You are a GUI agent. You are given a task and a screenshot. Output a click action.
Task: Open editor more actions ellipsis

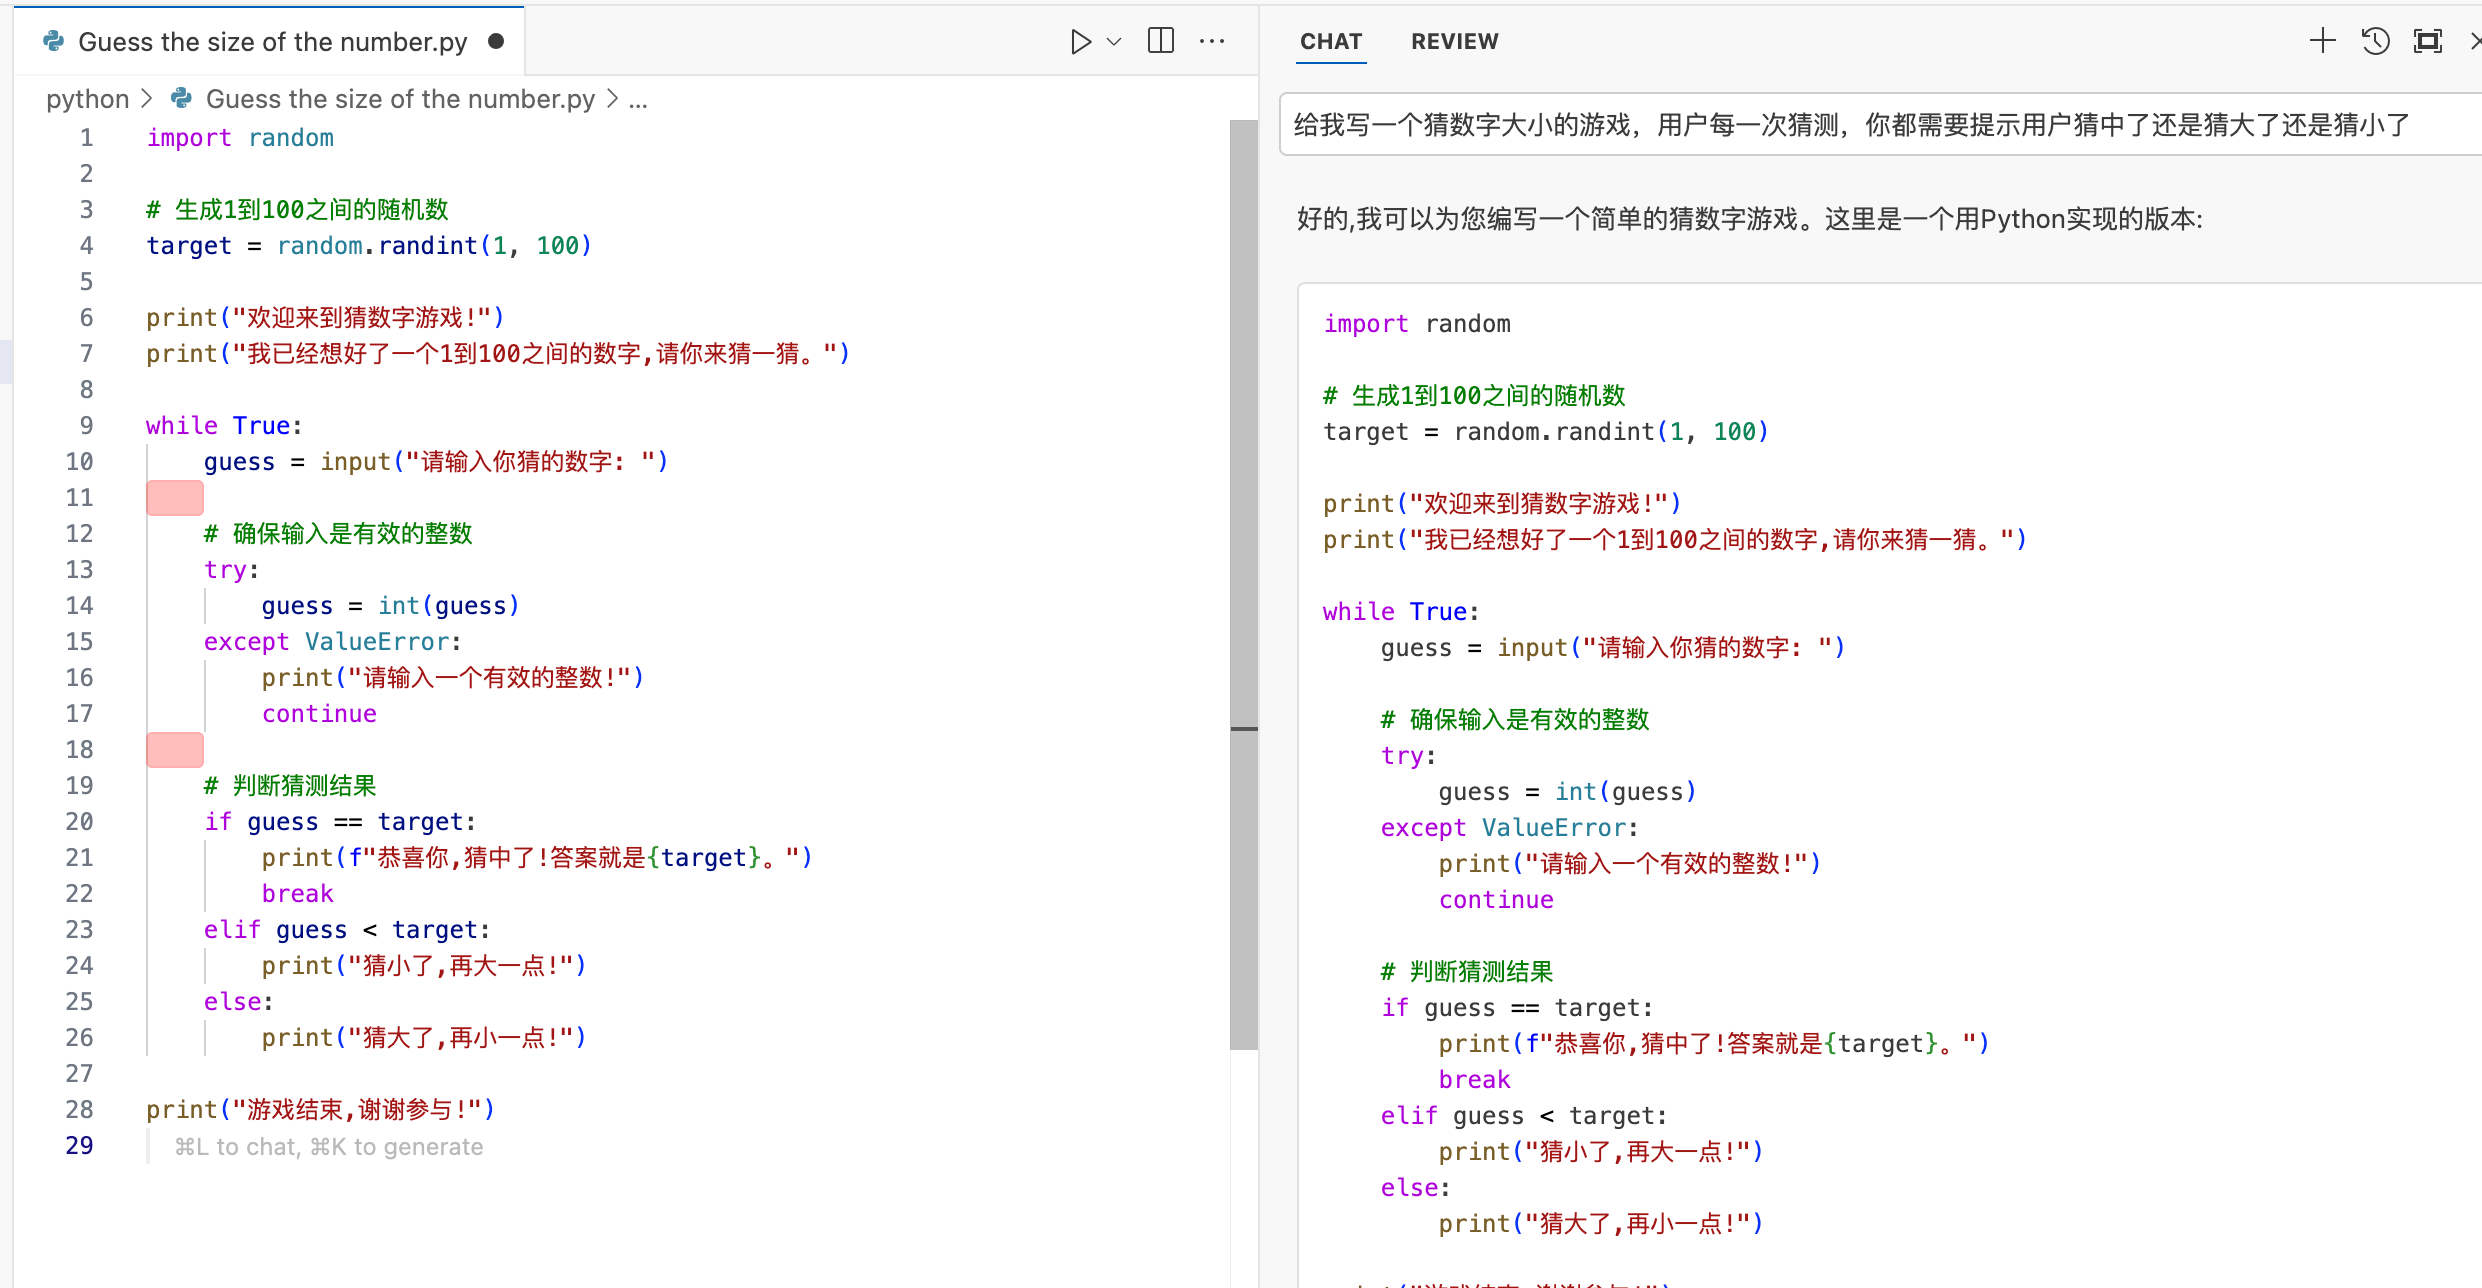point(1212,42)
